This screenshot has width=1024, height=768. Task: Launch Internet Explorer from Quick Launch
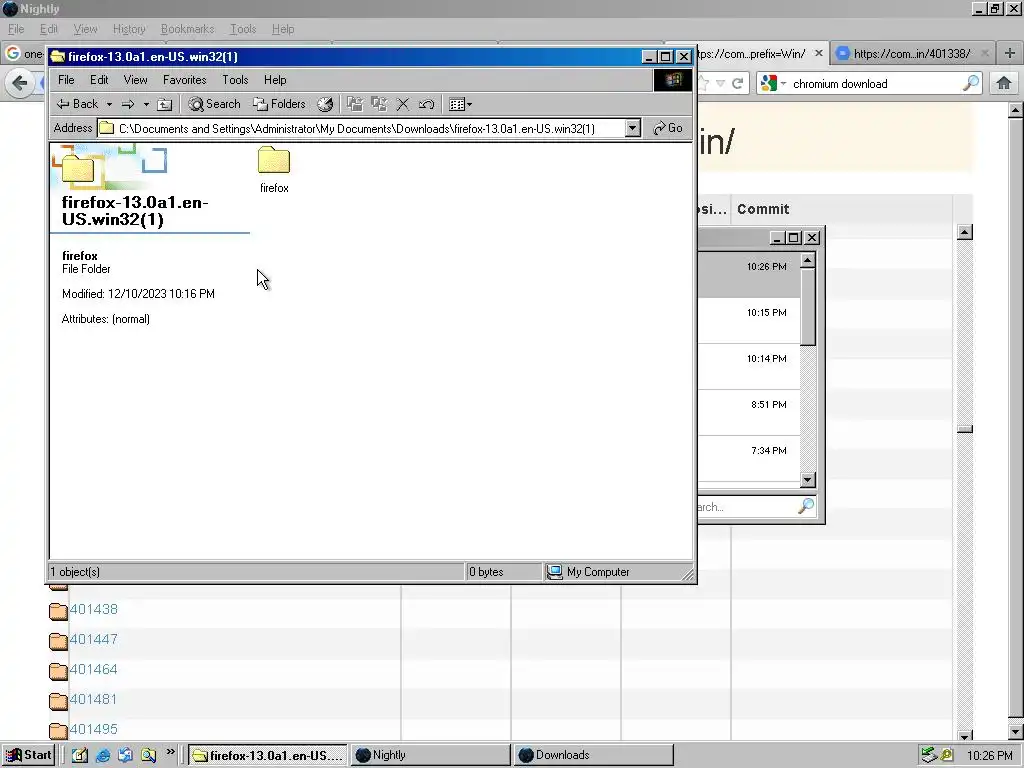point(103,756)
